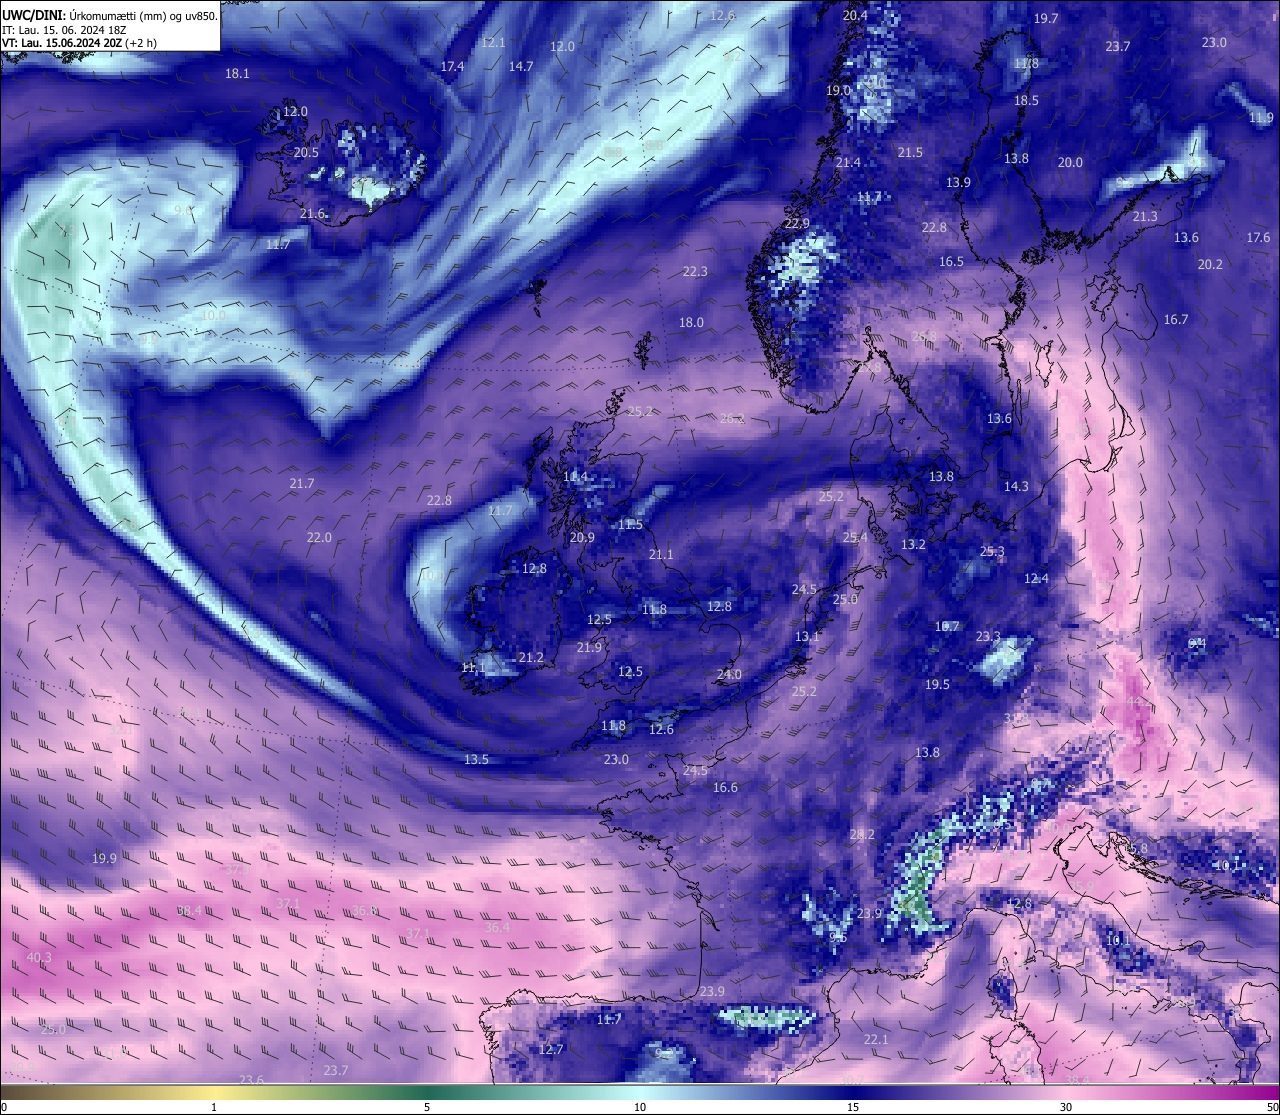Viewport: 1280px width, 1115px height.
Task: Click the 10.7 value label
Action: (947, 627)
